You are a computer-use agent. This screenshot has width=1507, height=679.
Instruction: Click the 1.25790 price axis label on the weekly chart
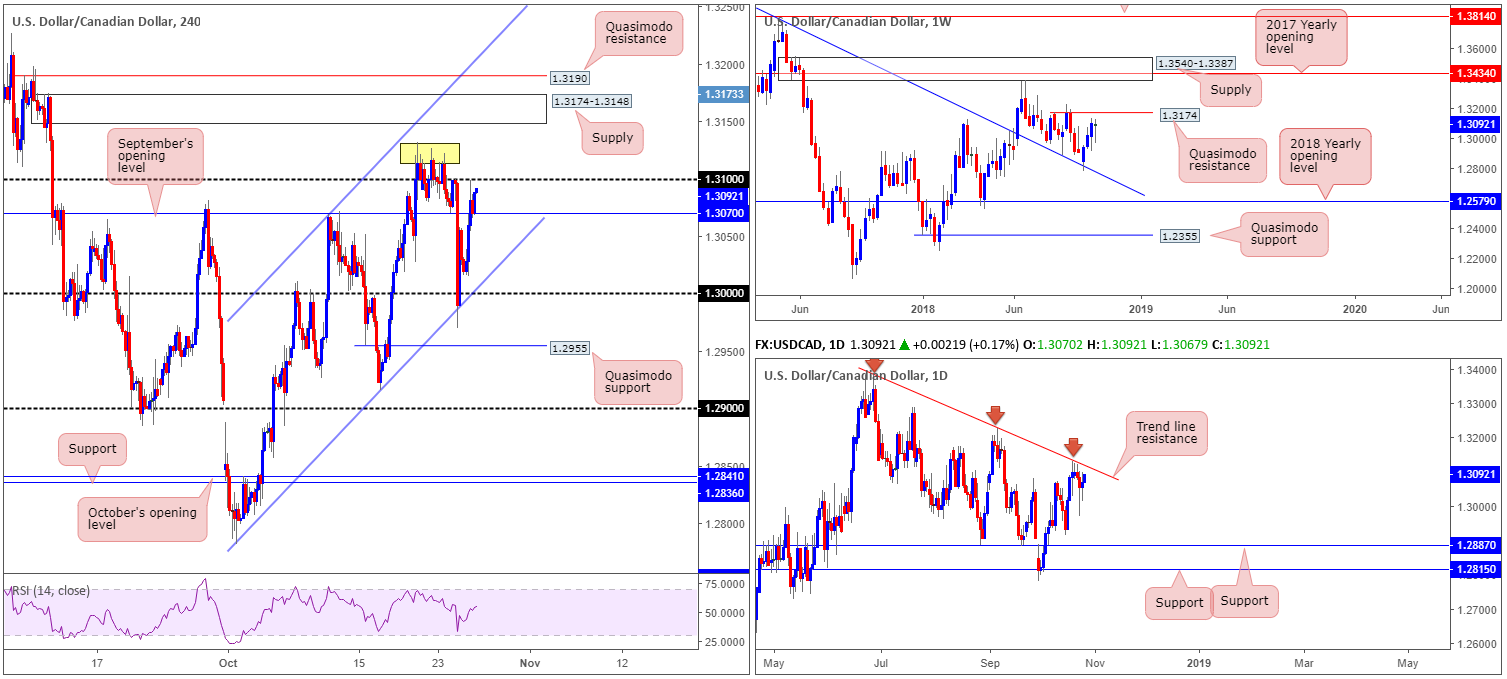(x=1476, y=201)
